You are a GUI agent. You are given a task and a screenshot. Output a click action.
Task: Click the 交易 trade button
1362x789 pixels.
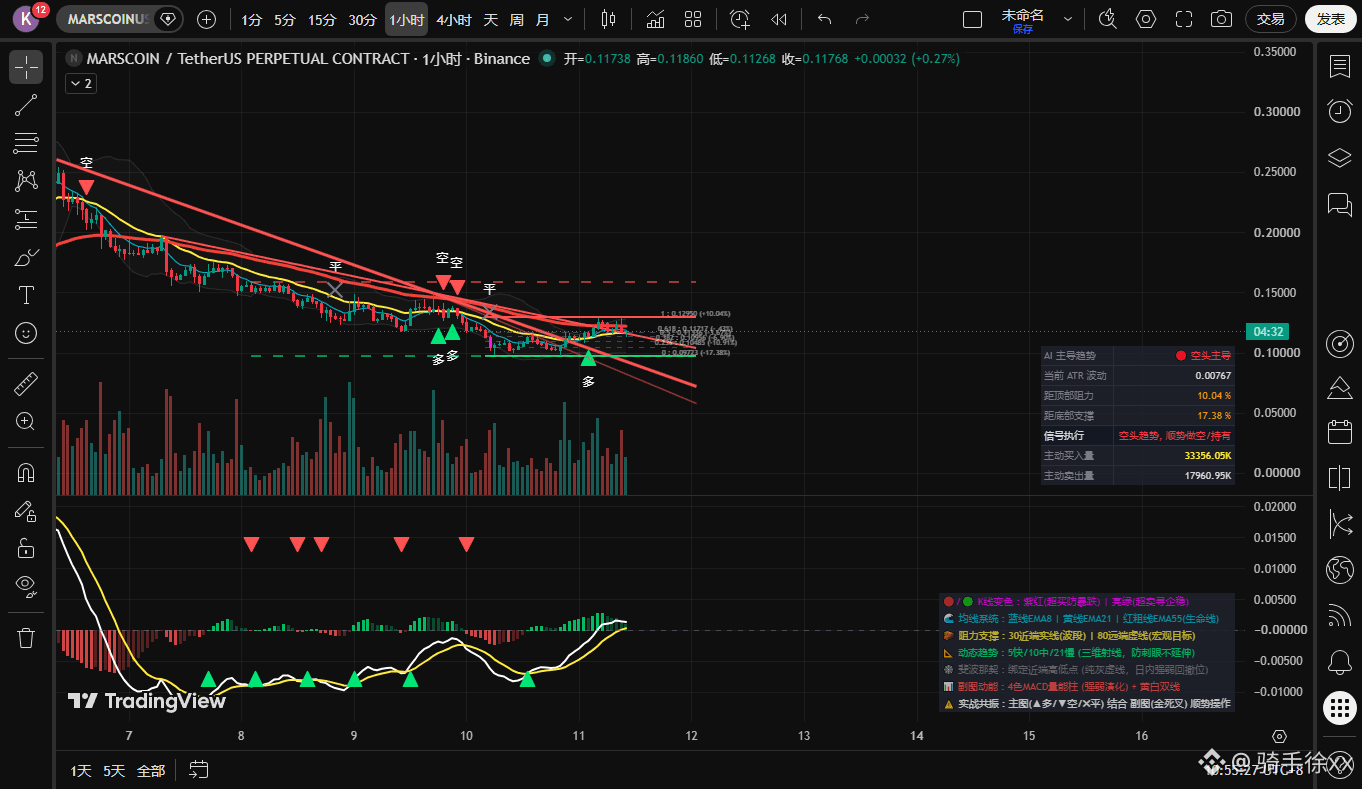(x=1271, y=19)
